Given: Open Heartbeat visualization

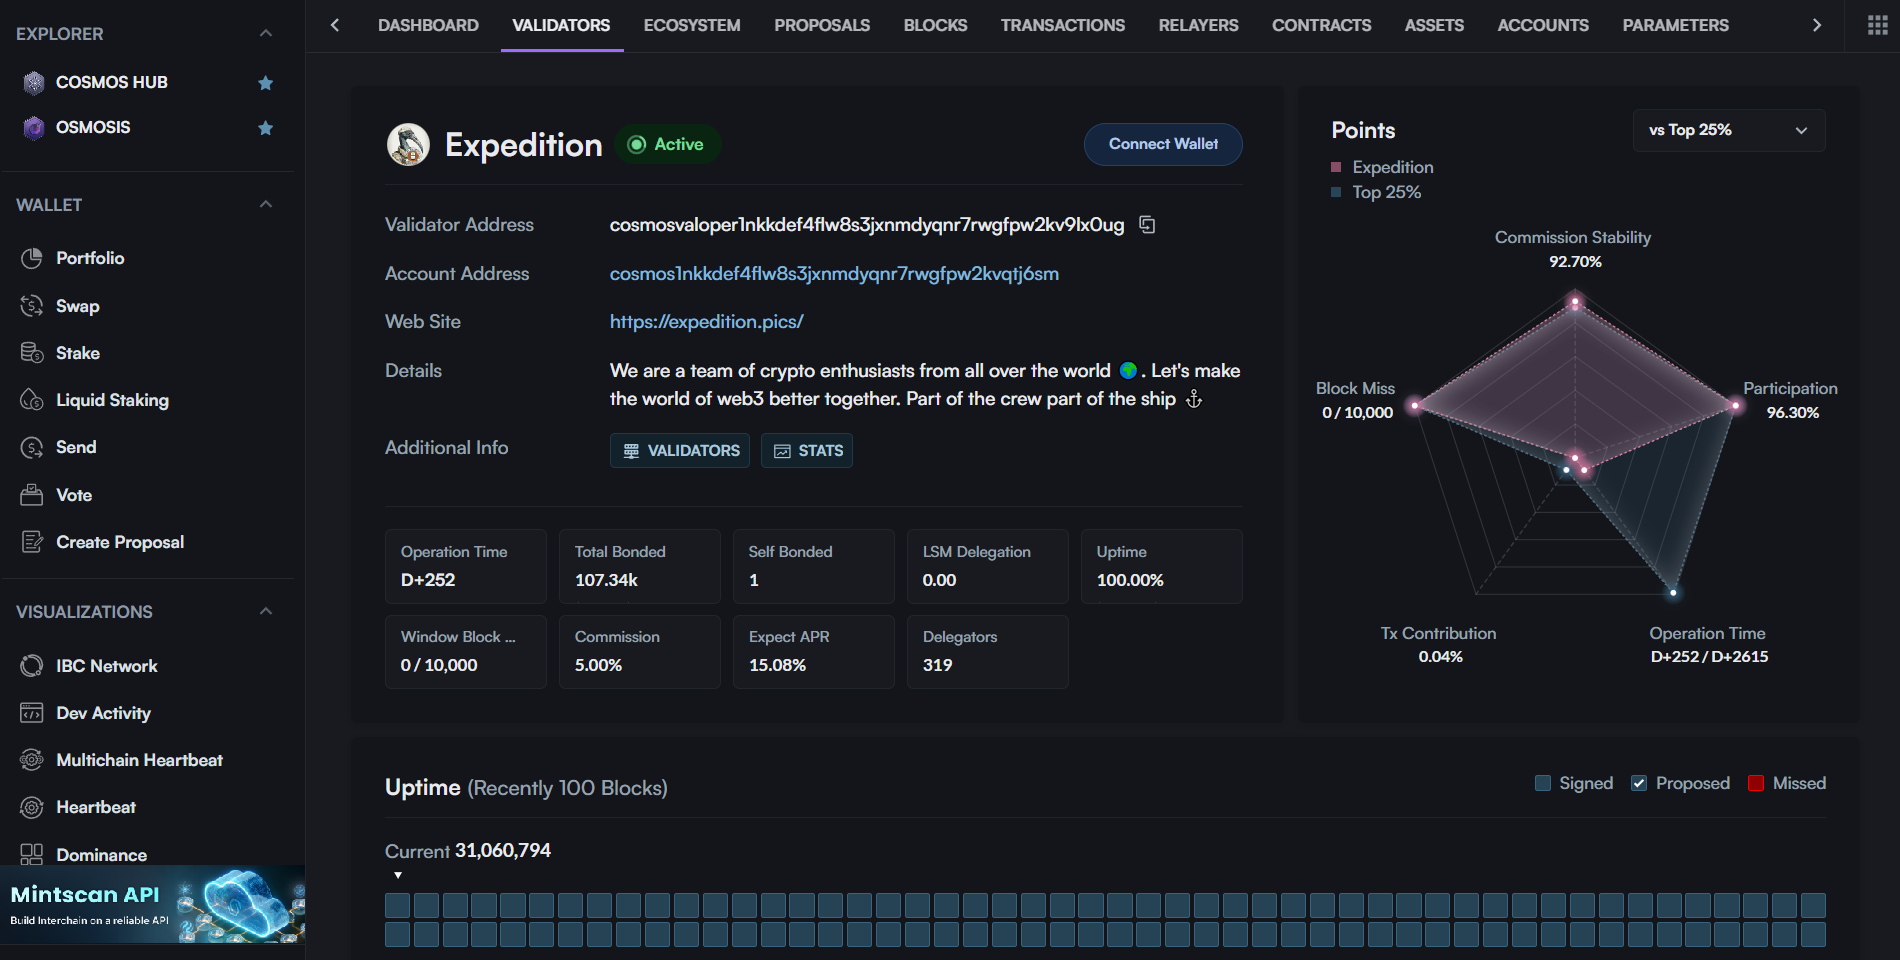Looking at the screenshot, I should point(96,807).
